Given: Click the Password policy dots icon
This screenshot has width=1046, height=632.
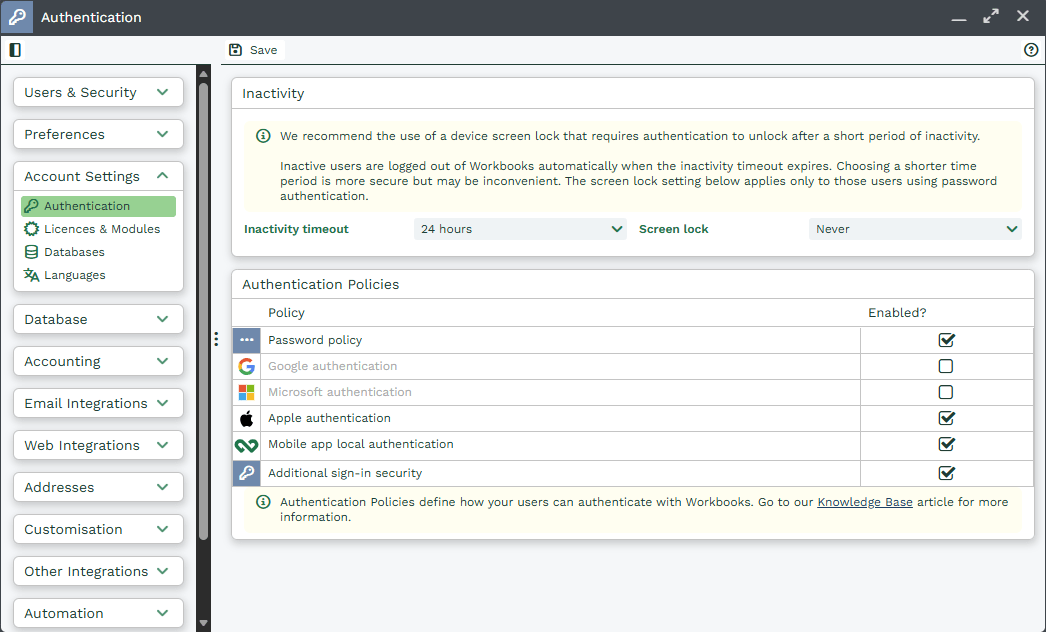Looking at the screenshot, I should 246,341.
